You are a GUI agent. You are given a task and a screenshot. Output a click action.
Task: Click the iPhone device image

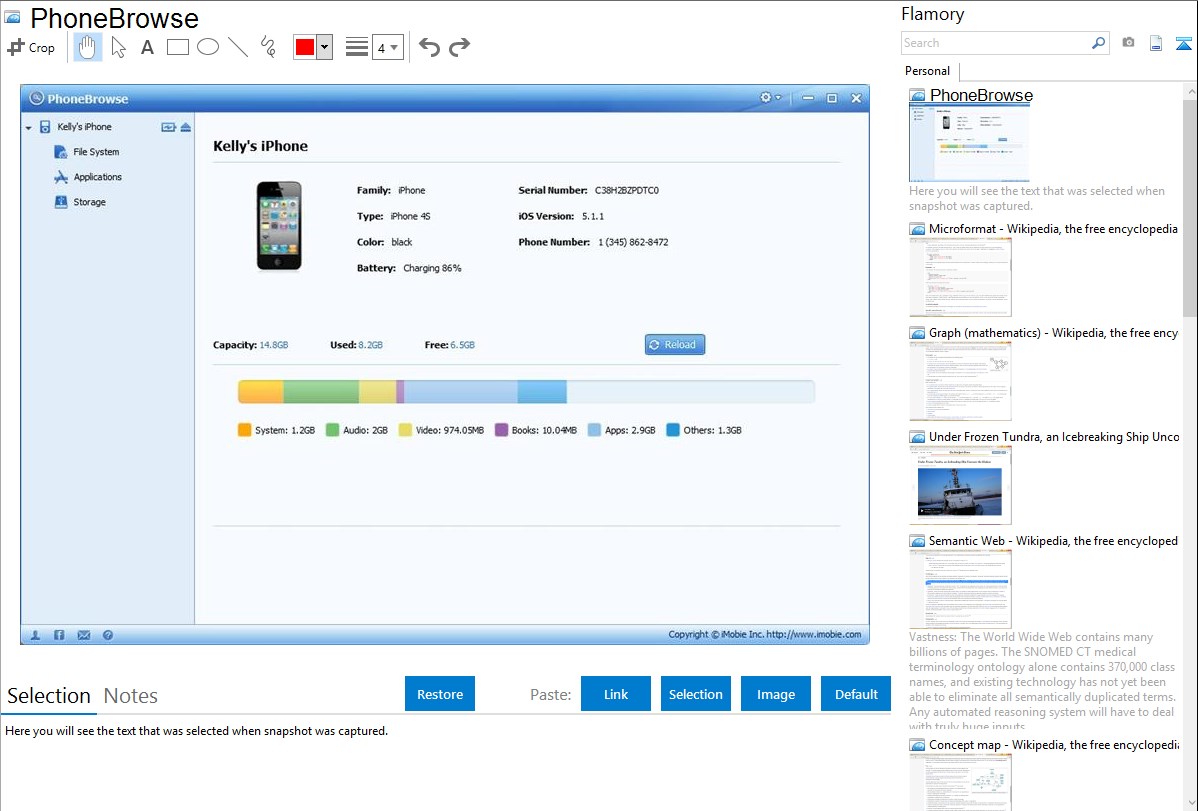tap(279, 225)
